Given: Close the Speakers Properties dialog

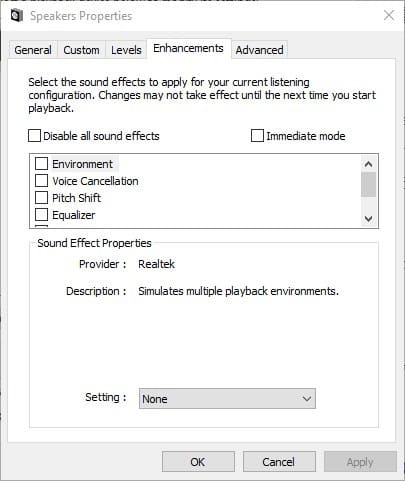Looking at the screenshot, I should (x=389, y=15).
